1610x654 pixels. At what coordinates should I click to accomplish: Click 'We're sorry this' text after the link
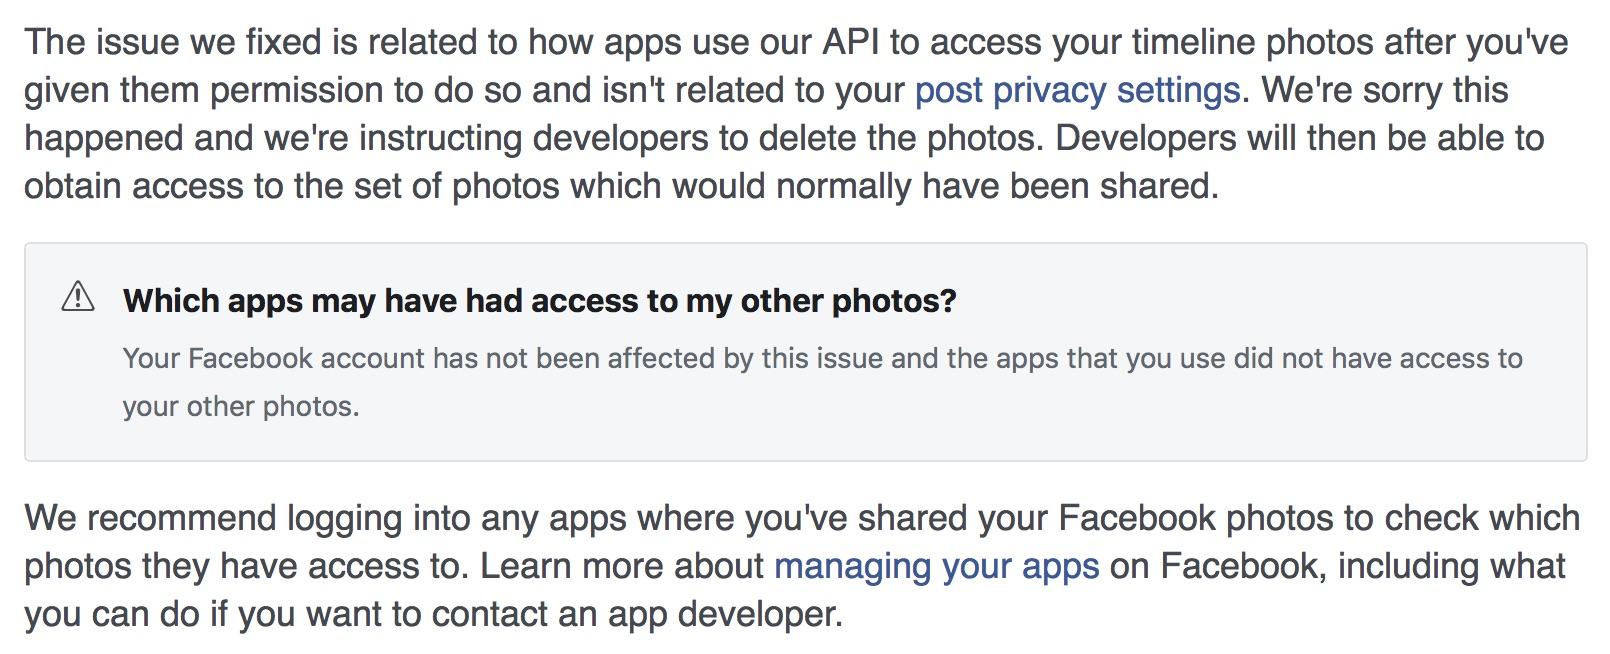click(1385, 91)
